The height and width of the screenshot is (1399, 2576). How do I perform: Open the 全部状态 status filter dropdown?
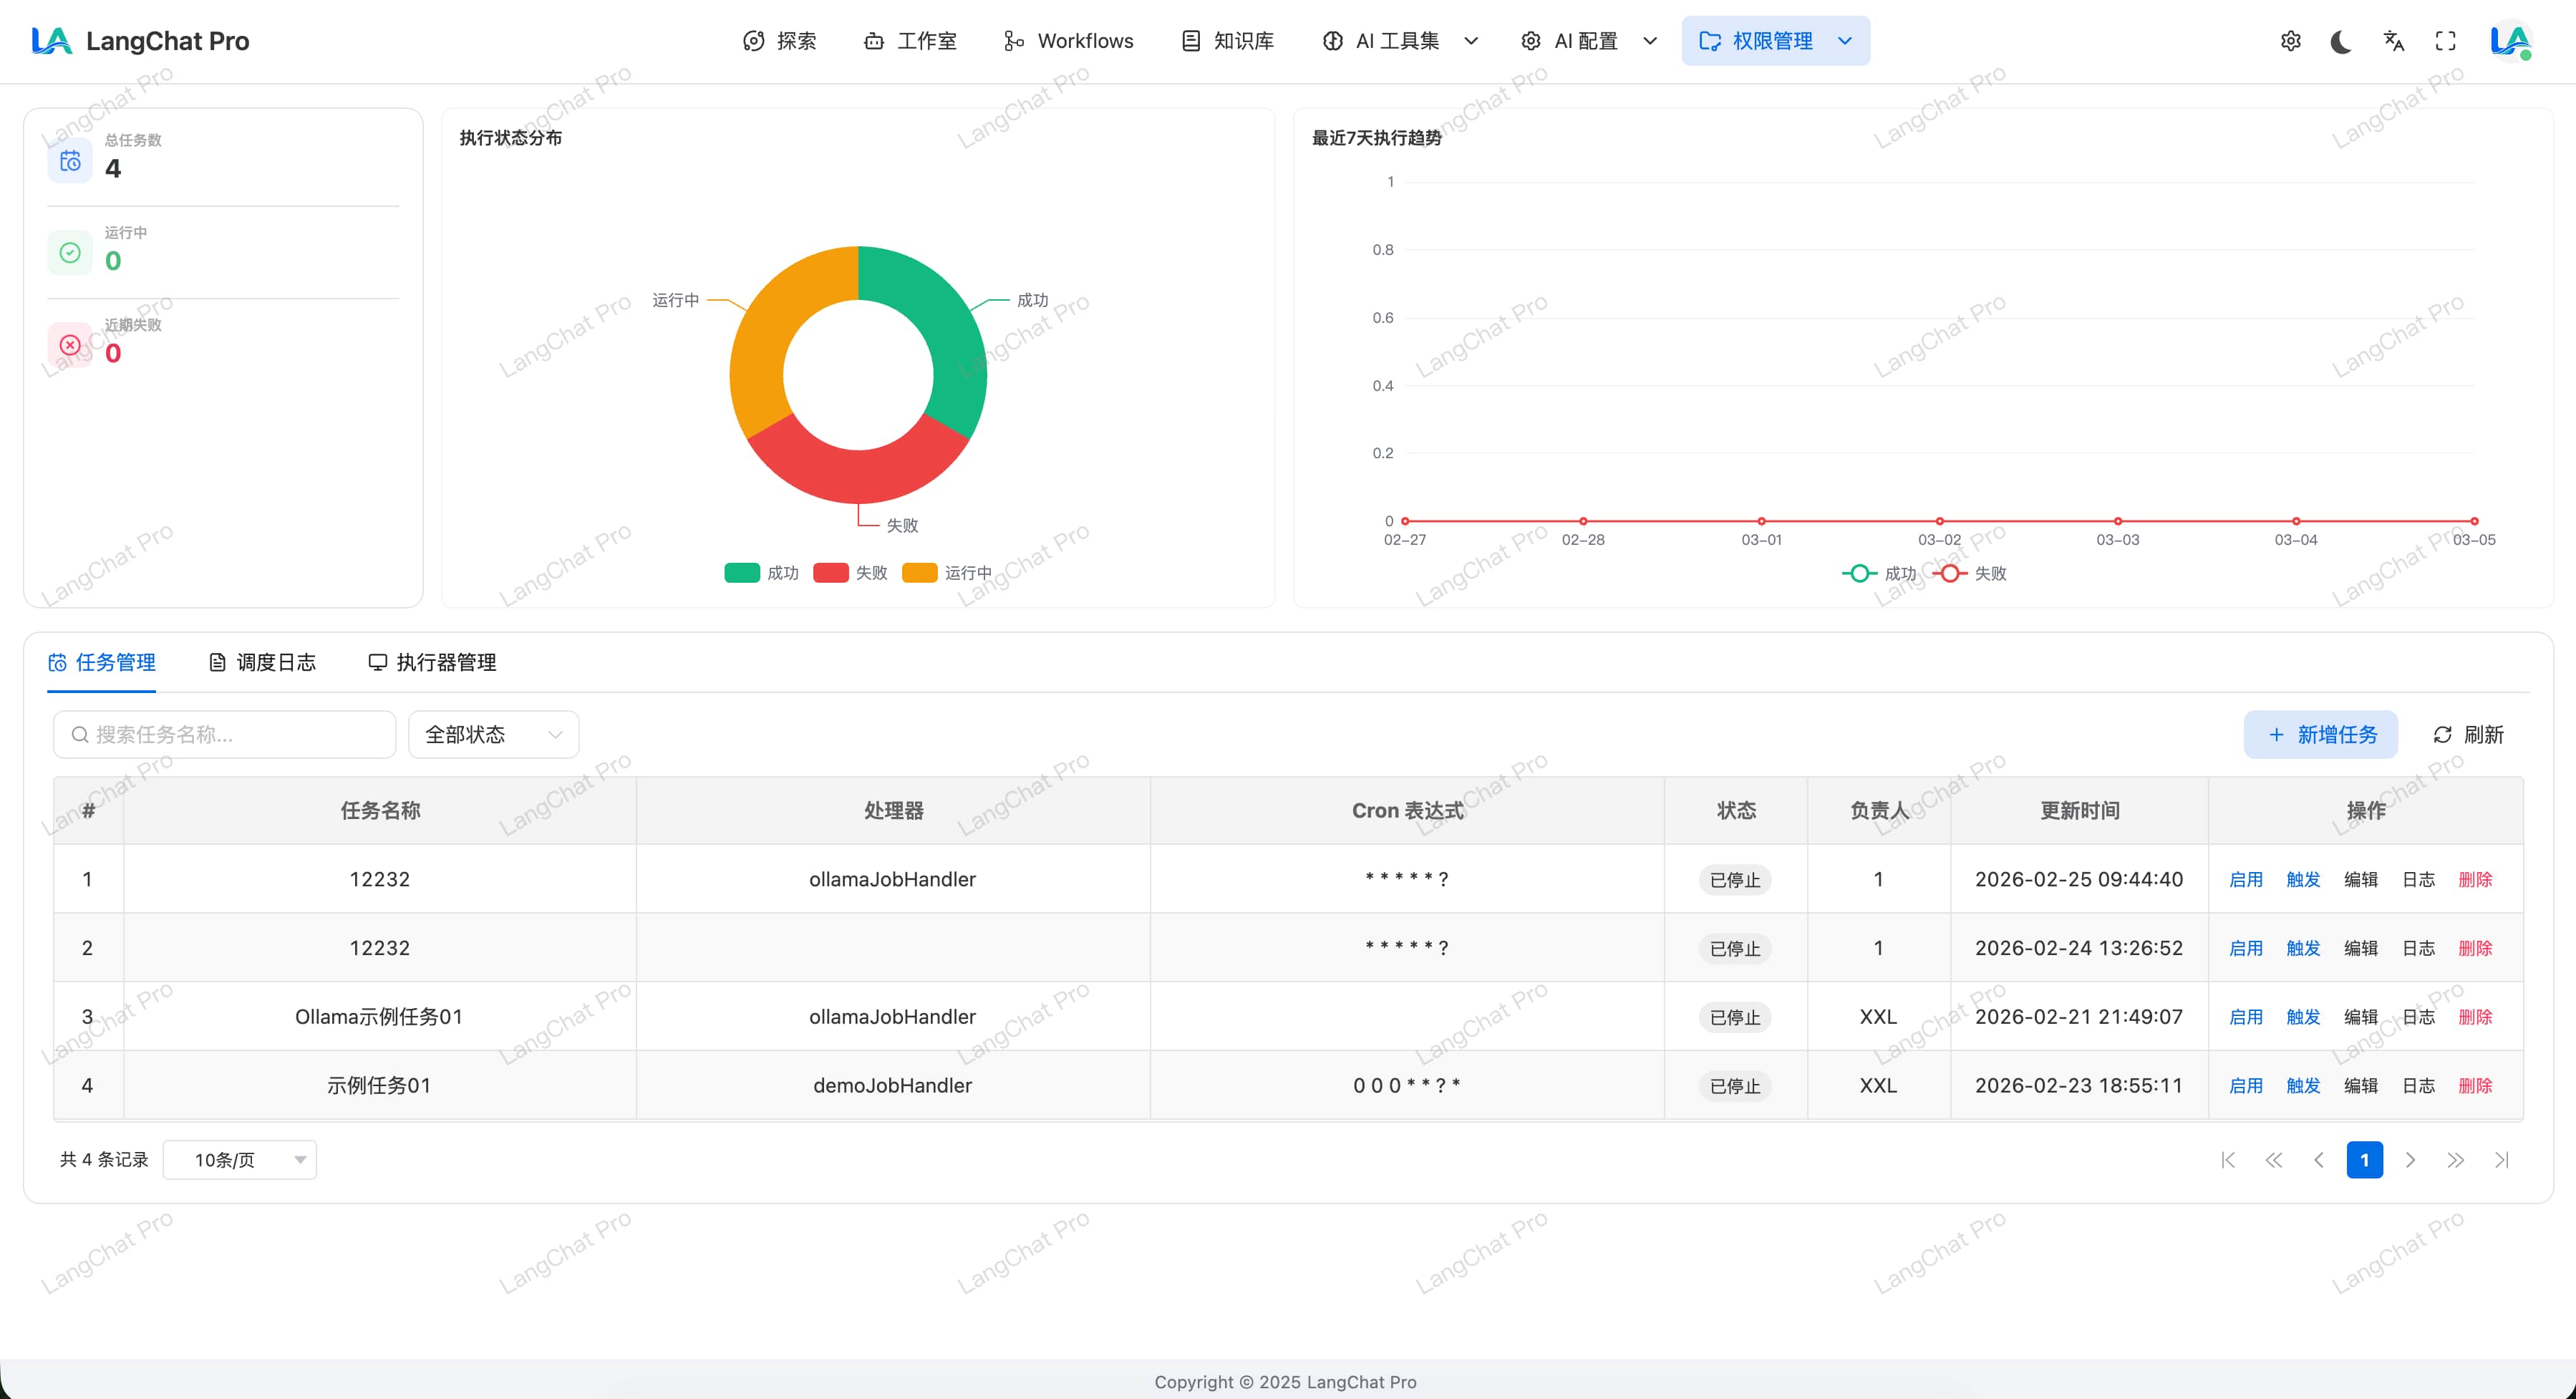pos(493,735)
